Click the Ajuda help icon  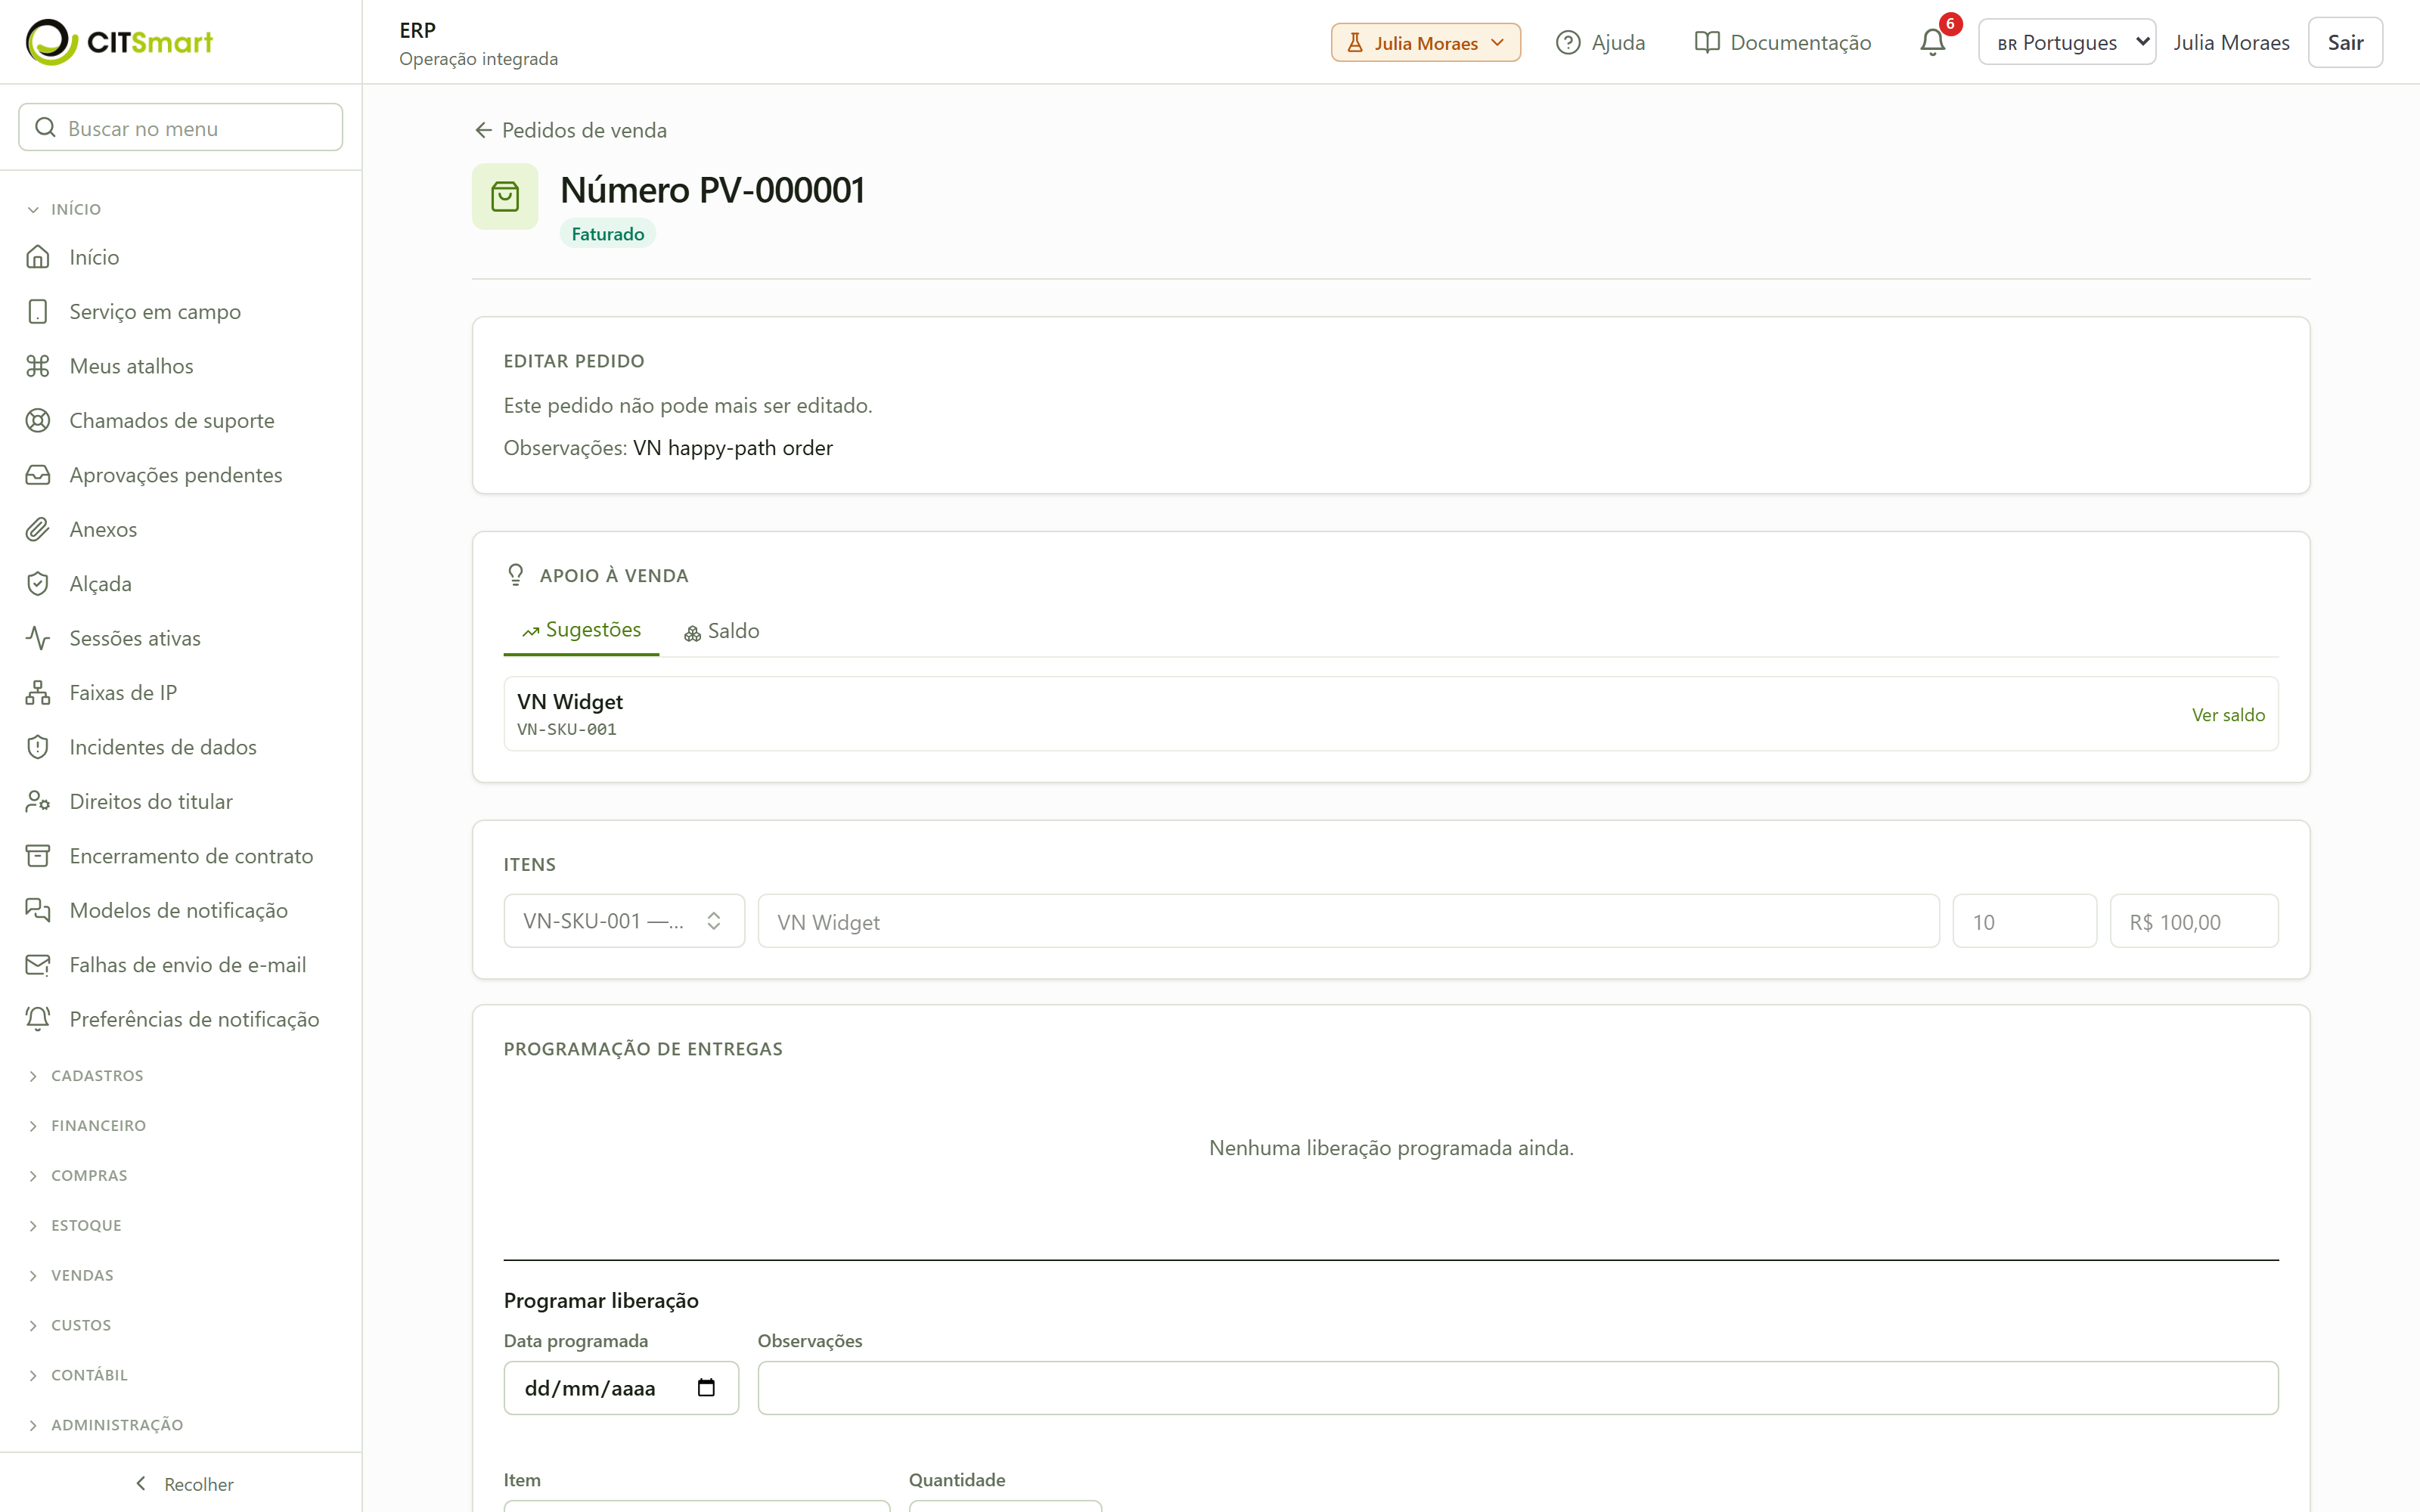click(1568, 42)
